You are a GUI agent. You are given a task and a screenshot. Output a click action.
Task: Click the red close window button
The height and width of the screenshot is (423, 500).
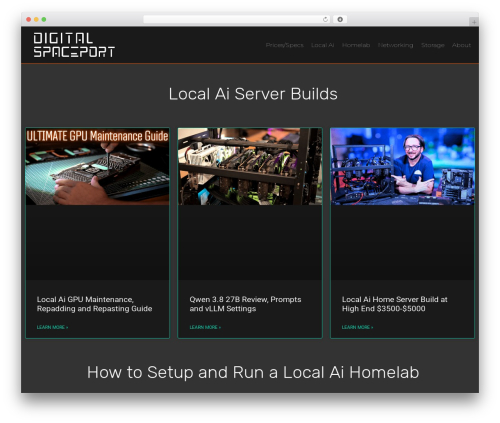[29, 20]
